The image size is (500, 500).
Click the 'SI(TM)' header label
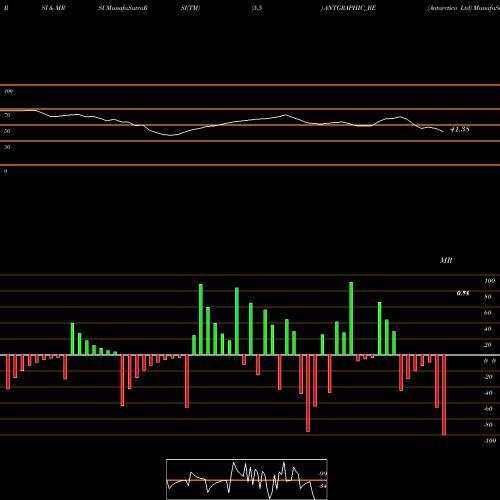click(x=190, y=8)
